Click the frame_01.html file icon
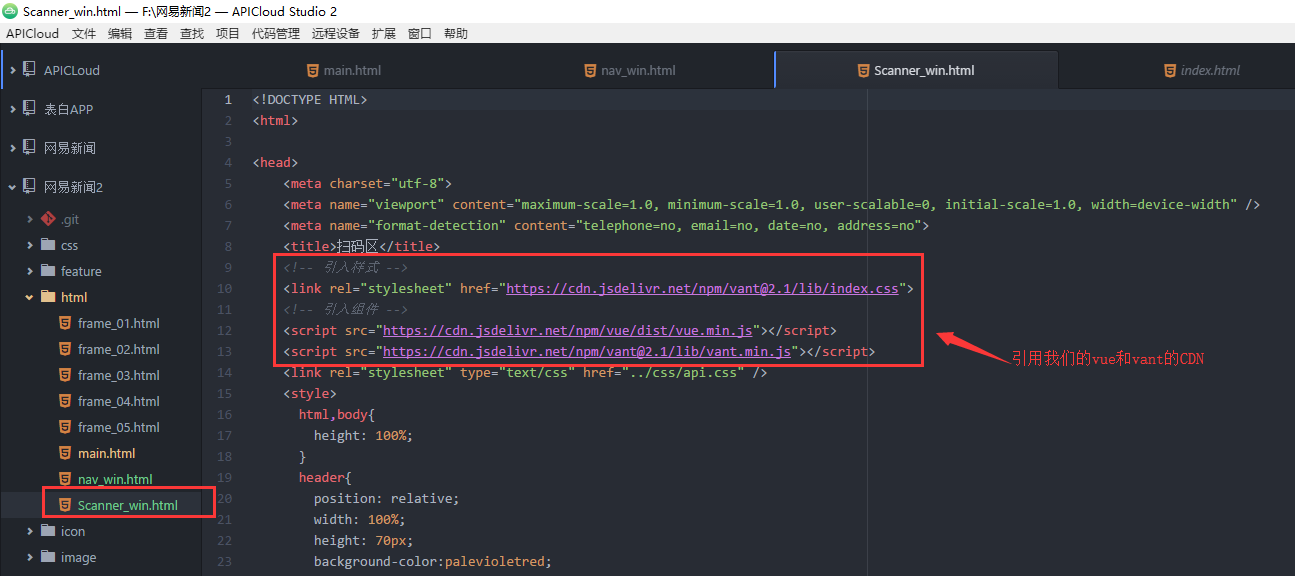The height and width of the screenshot is (576, 1295). point(64,322)
